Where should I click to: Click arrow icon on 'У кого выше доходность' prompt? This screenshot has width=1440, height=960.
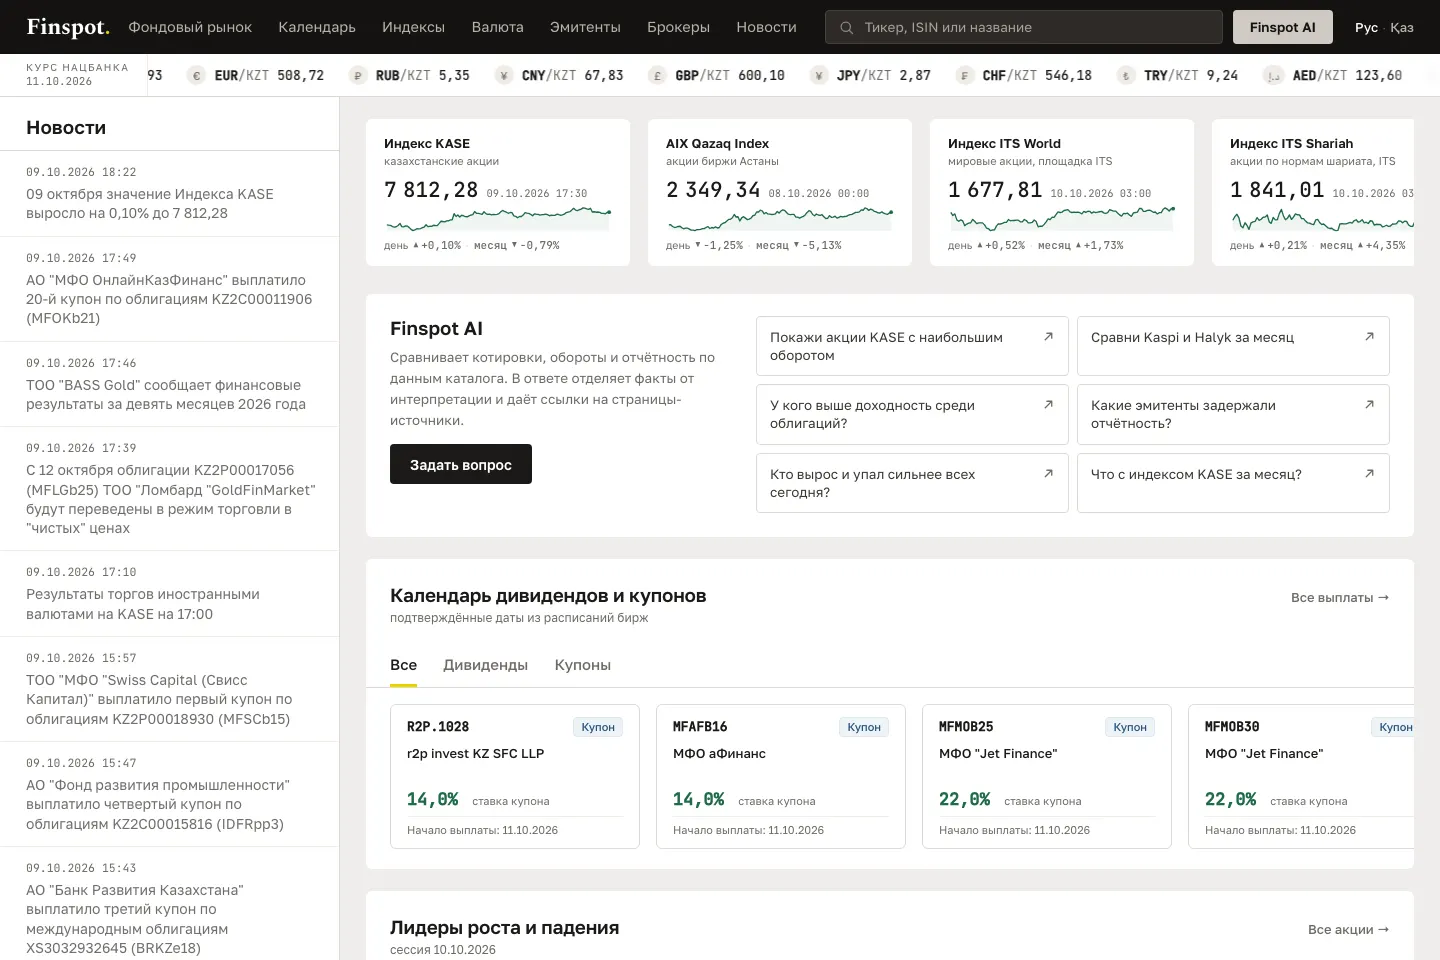(x=1048, y=405)
